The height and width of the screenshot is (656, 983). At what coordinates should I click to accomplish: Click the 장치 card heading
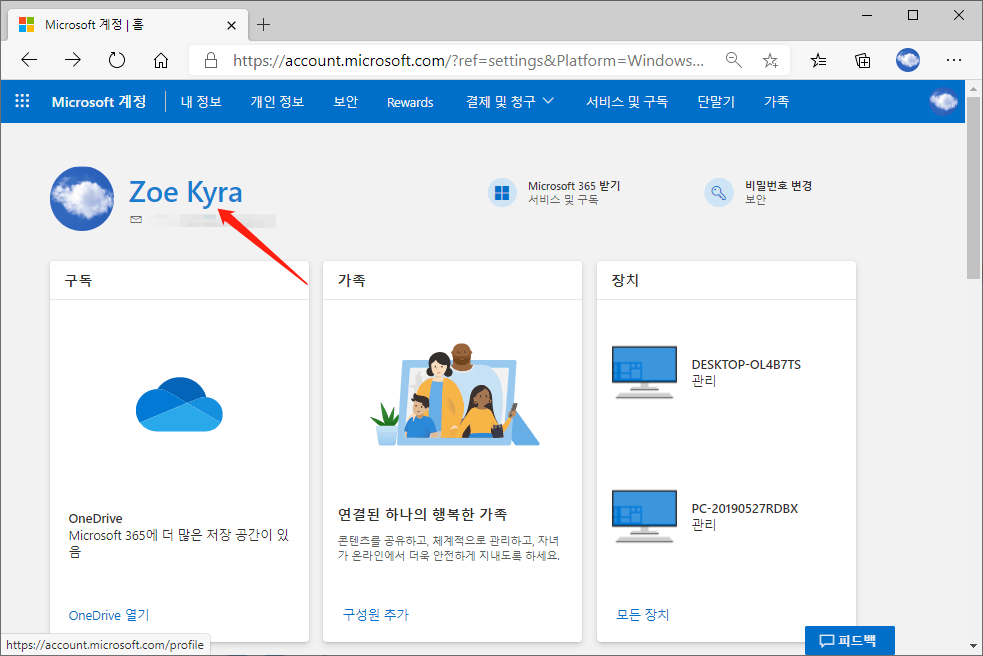pos(625,280)
